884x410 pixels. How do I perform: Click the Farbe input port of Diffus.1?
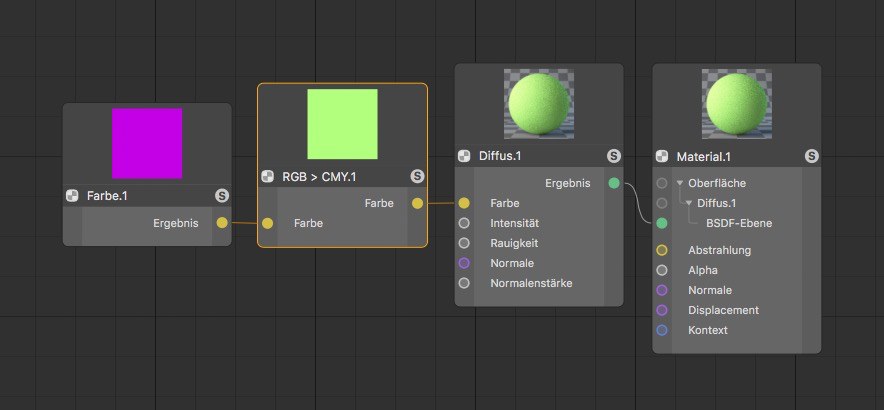(464, 203)
